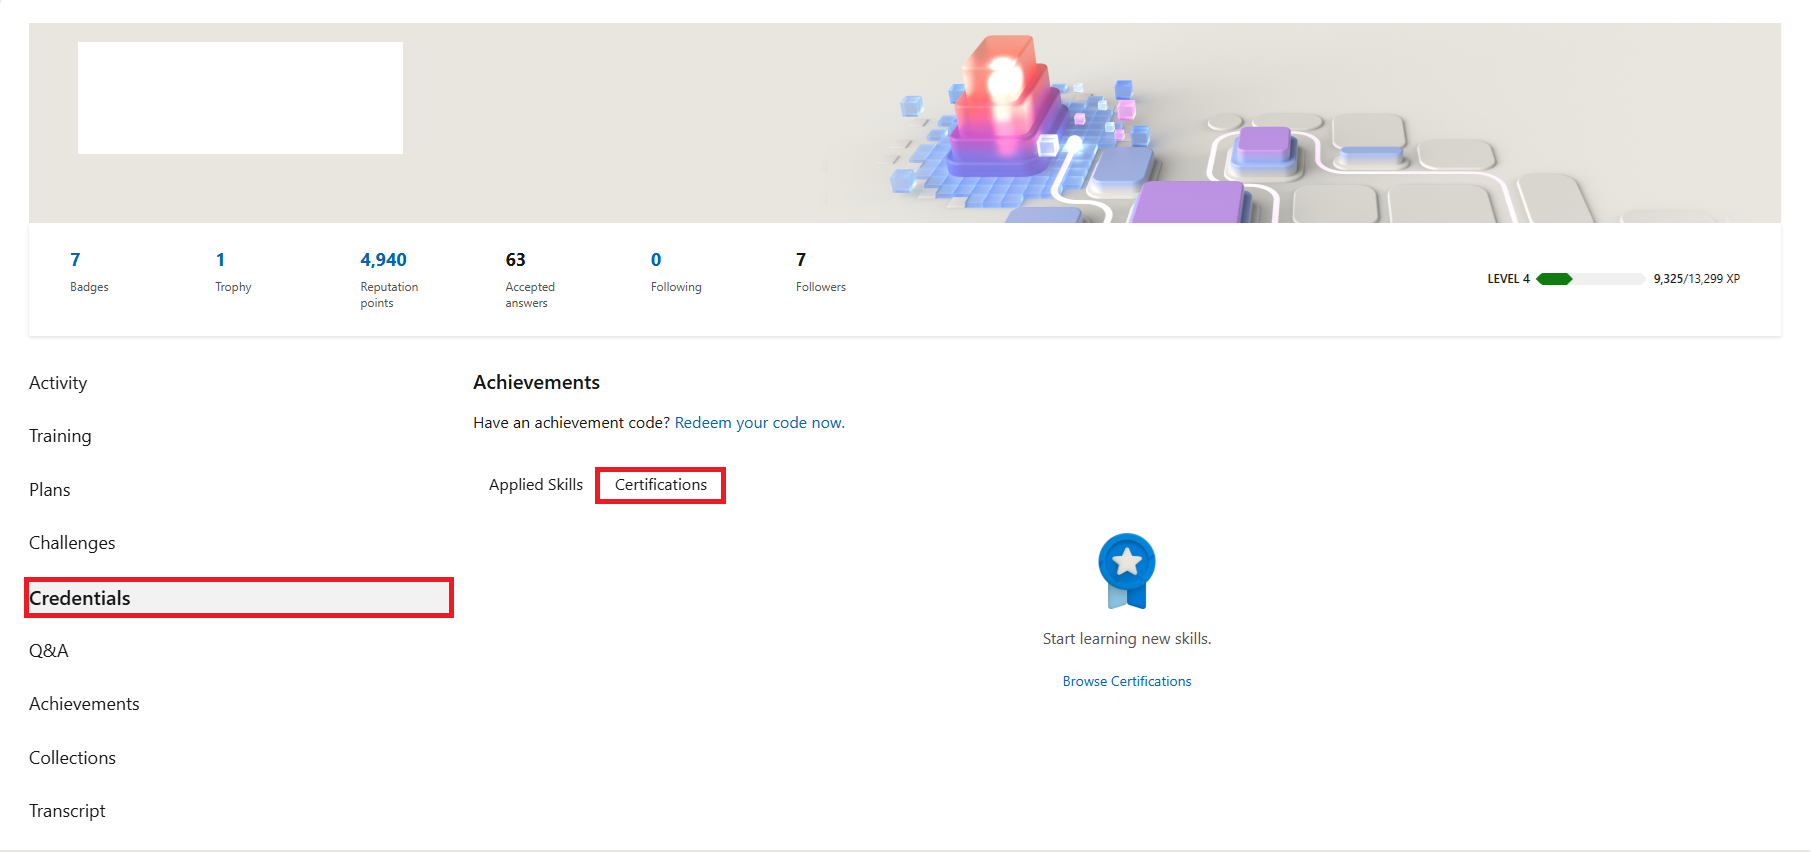Click the 7 Followers stat
The height and width of the screenshot is (852, 1811).
coord(821,272)
